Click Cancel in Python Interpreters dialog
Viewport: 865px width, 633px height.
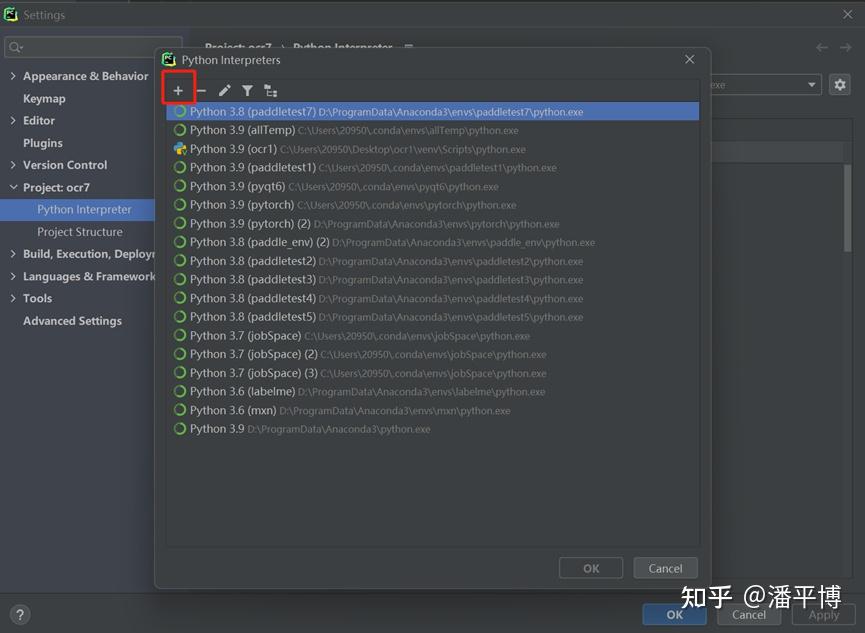[x=665, y=568]
